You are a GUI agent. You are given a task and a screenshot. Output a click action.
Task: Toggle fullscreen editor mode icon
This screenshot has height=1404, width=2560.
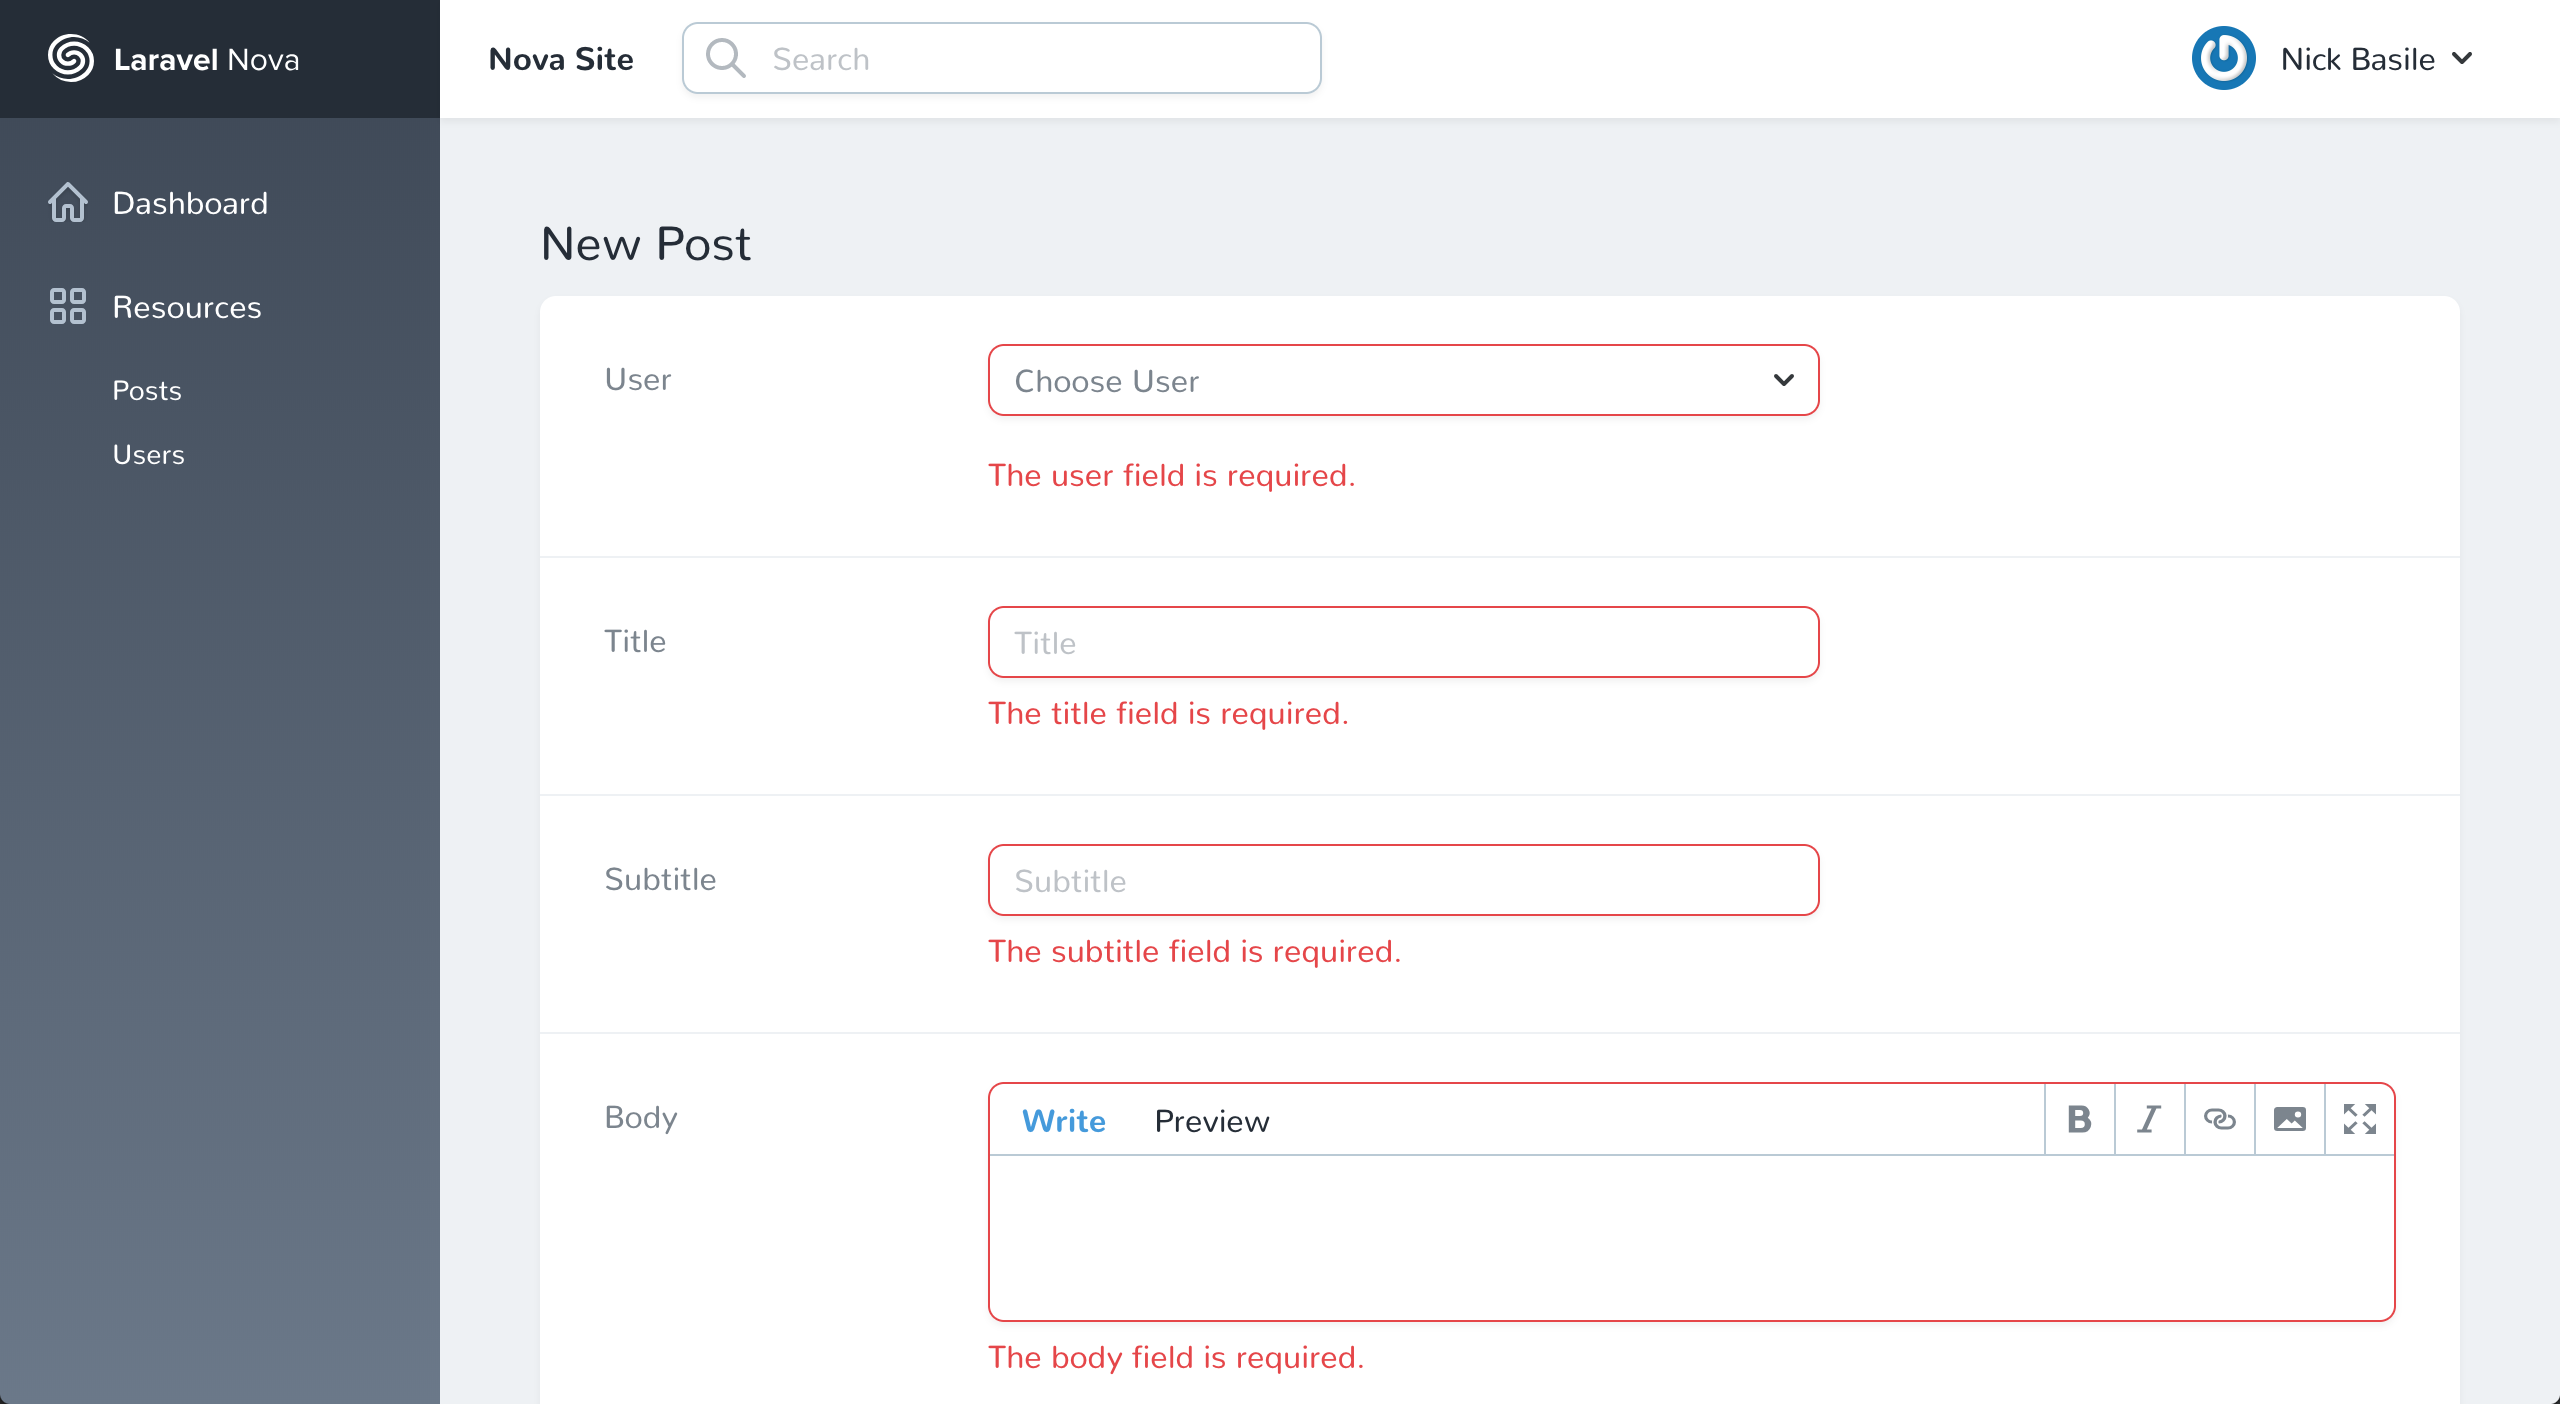2359,1119
